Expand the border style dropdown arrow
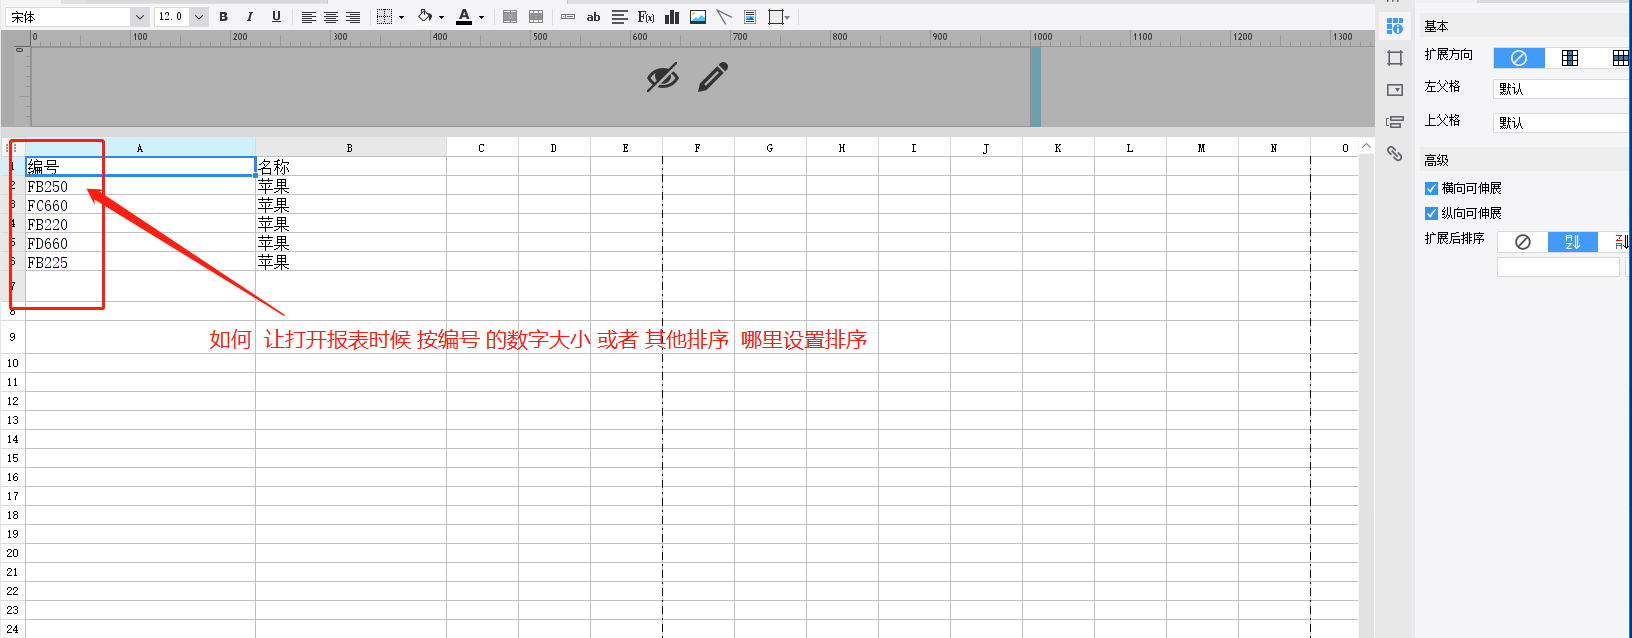Viewport: 1632px width, 638px height. [x=401, y=17]
